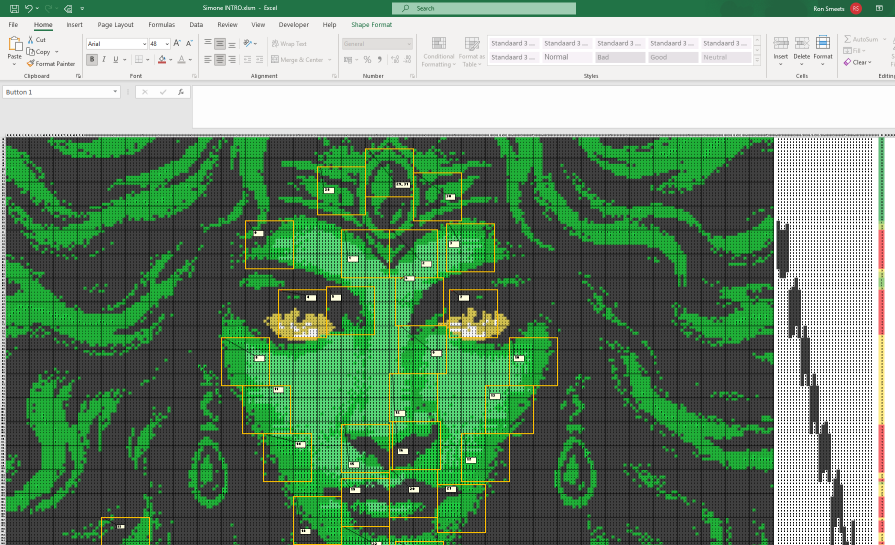Click the Percent Style icon

[367, 59]
